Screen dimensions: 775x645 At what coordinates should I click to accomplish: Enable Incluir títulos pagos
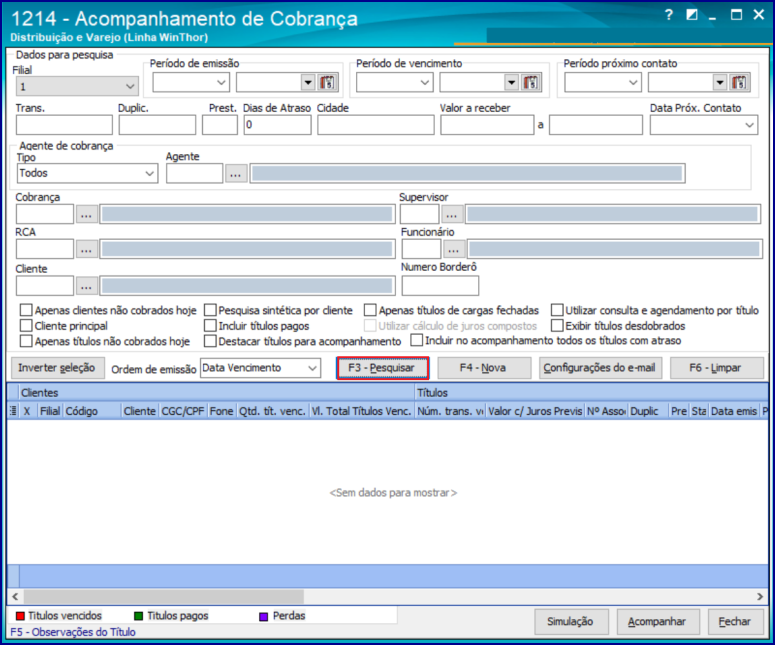(x=210, y=326)
